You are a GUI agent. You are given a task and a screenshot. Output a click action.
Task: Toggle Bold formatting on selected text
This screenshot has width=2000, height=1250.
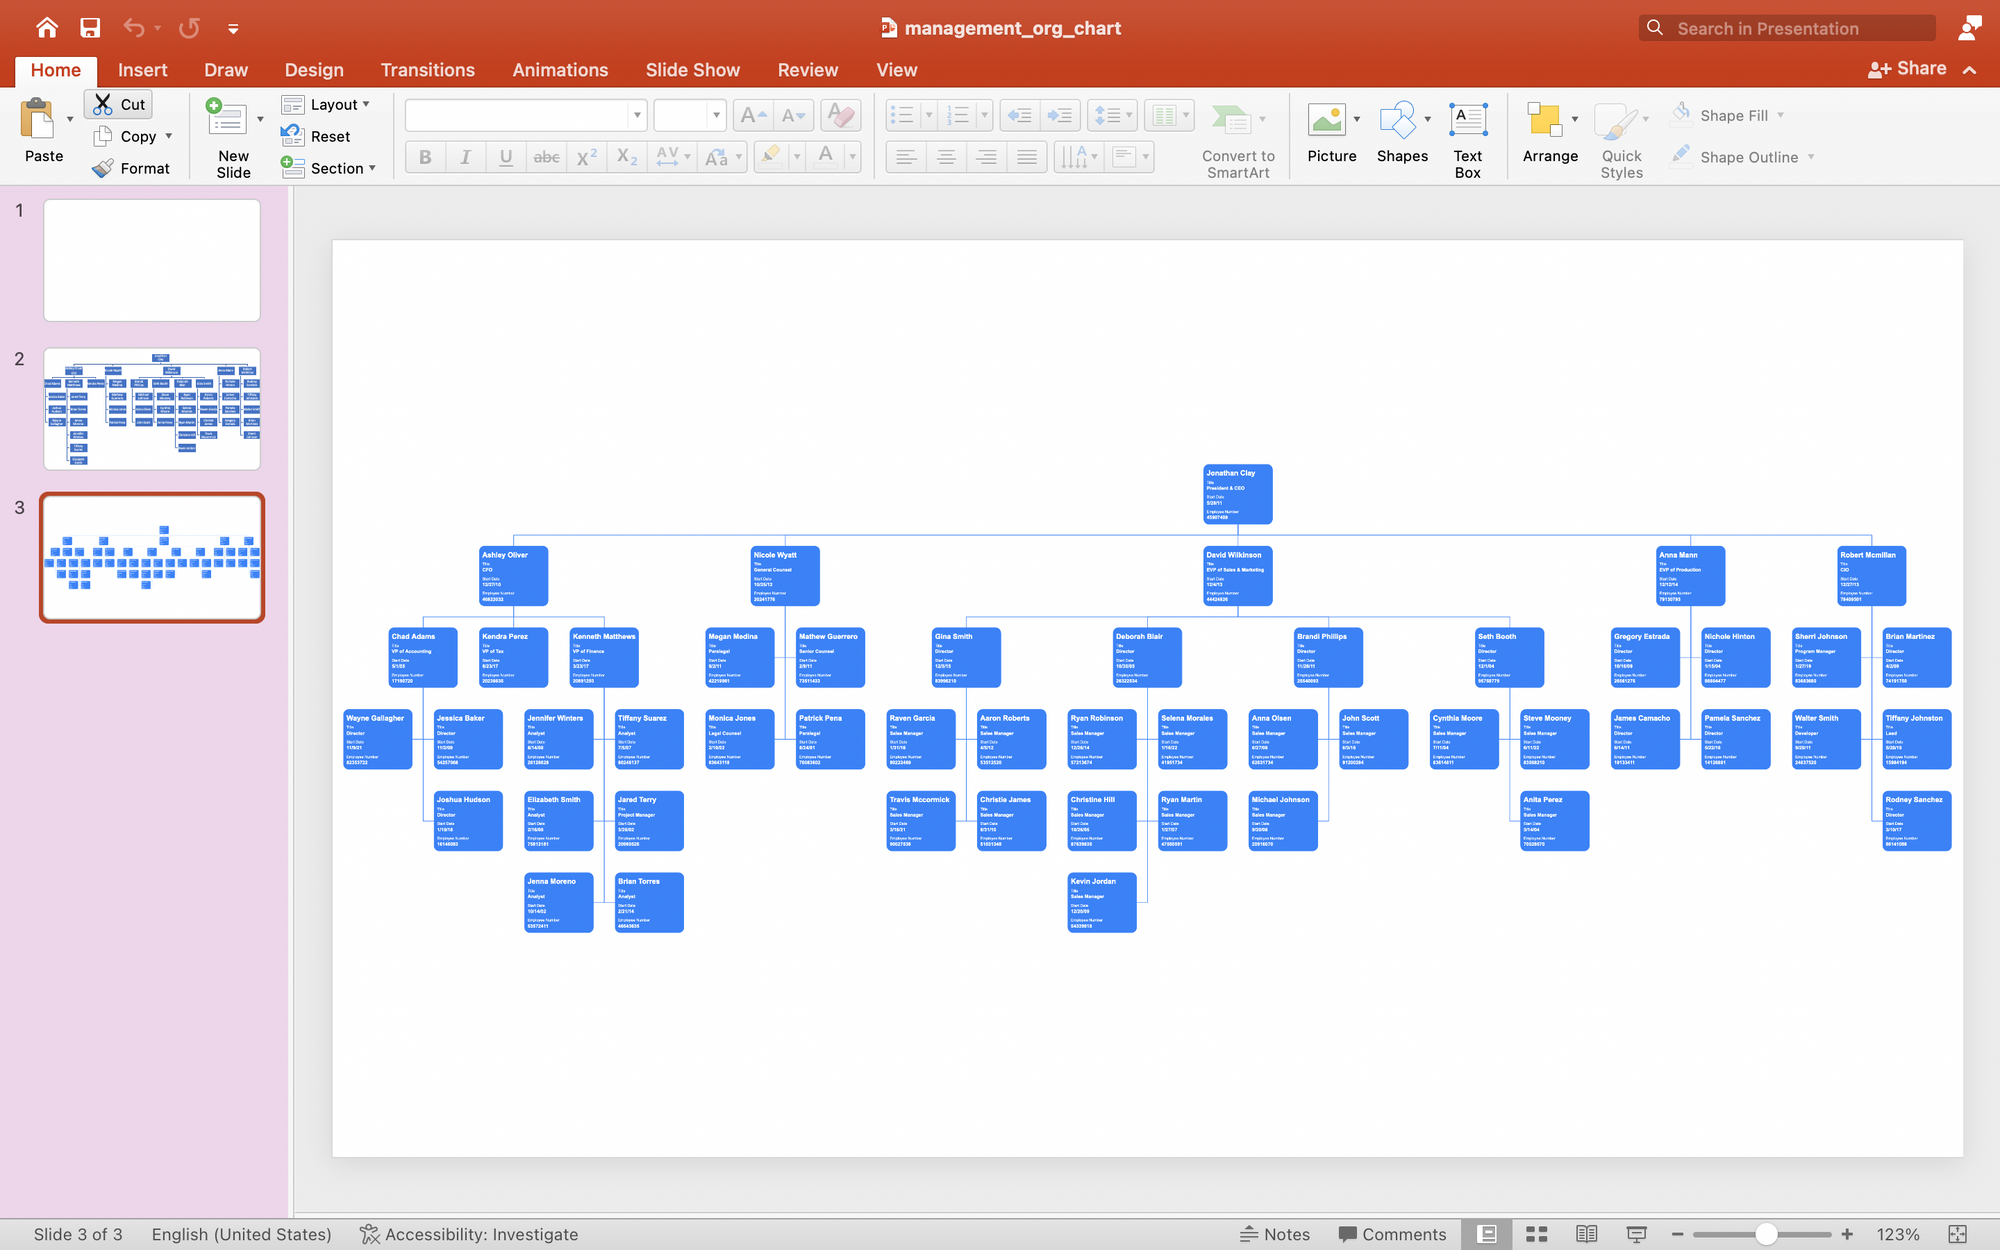point(425,157)
